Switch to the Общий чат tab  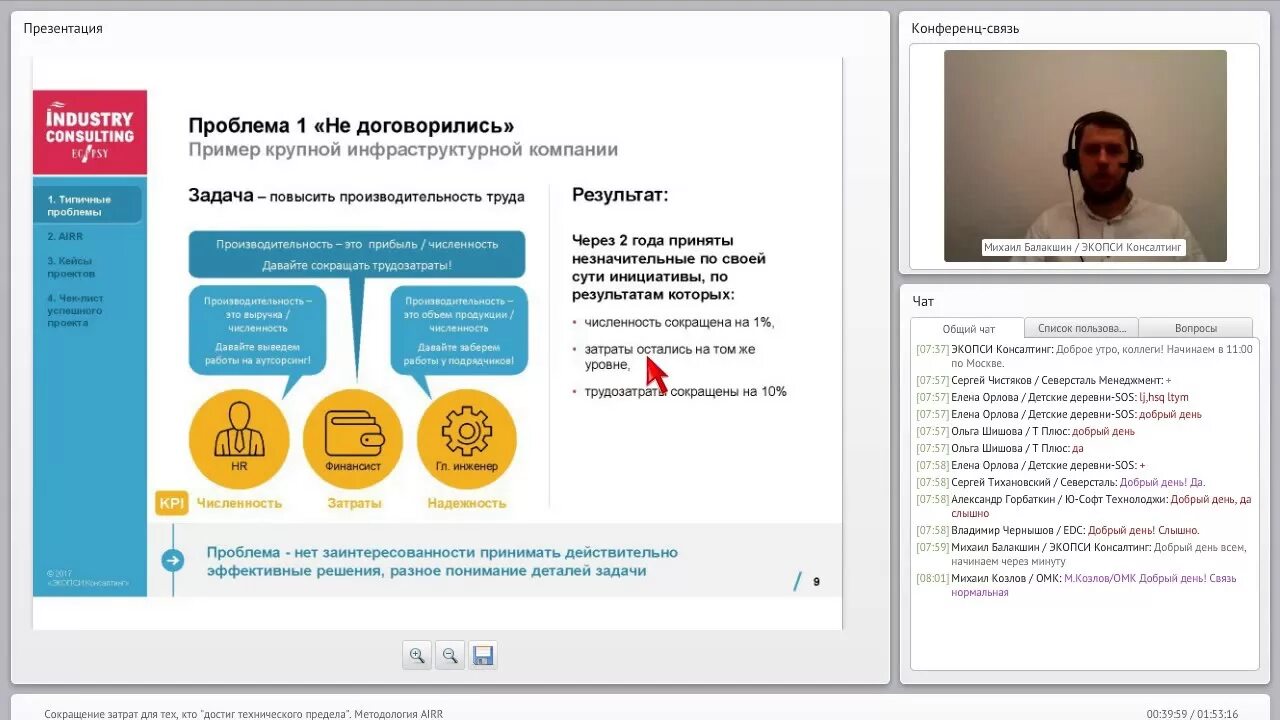click(x=968, y=328)
